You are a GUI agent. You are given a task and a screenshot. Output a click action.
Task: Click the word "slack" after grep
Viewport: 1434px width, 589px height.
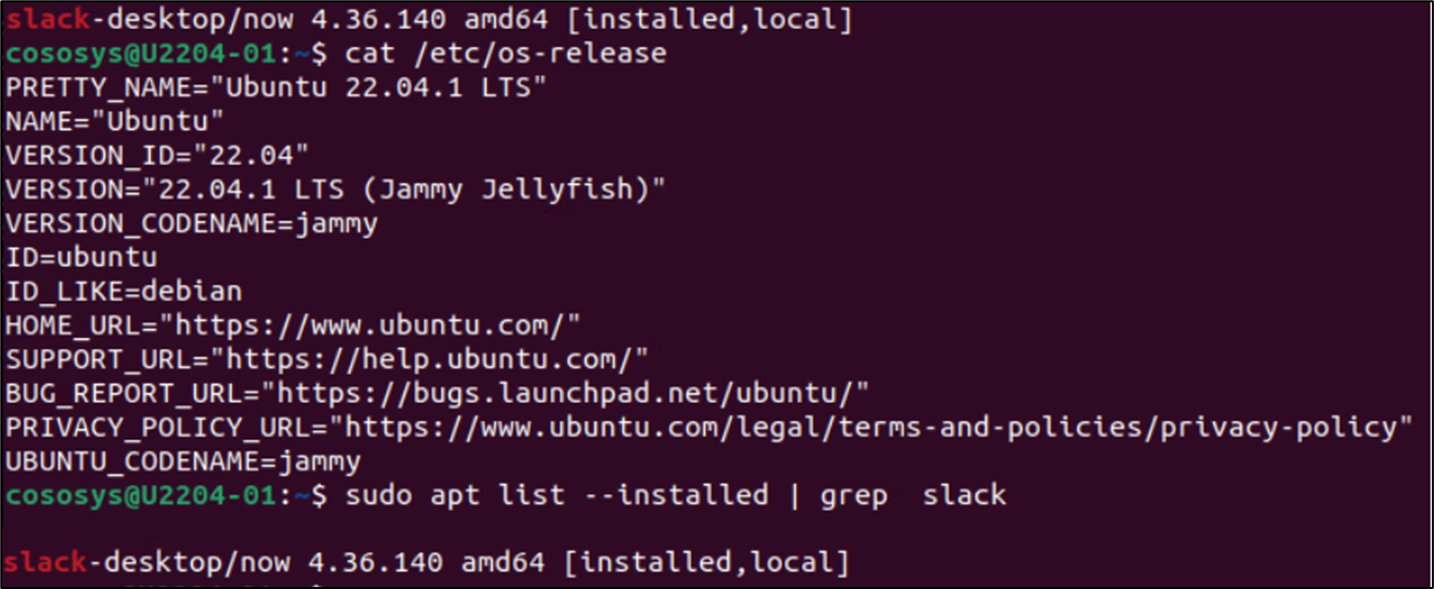(964, 495)
